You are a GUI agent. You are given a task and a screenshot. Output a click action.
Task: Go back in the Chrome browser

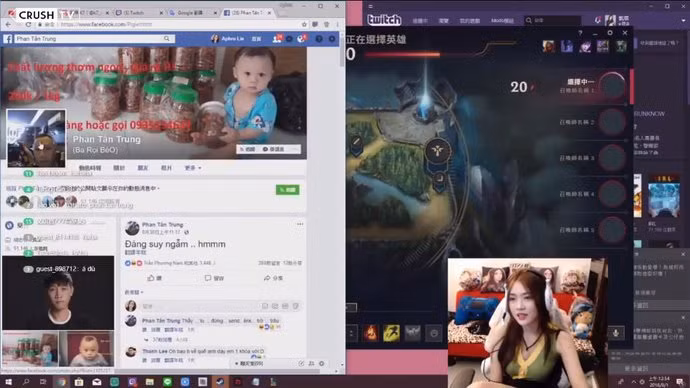[x=8, y=25]
